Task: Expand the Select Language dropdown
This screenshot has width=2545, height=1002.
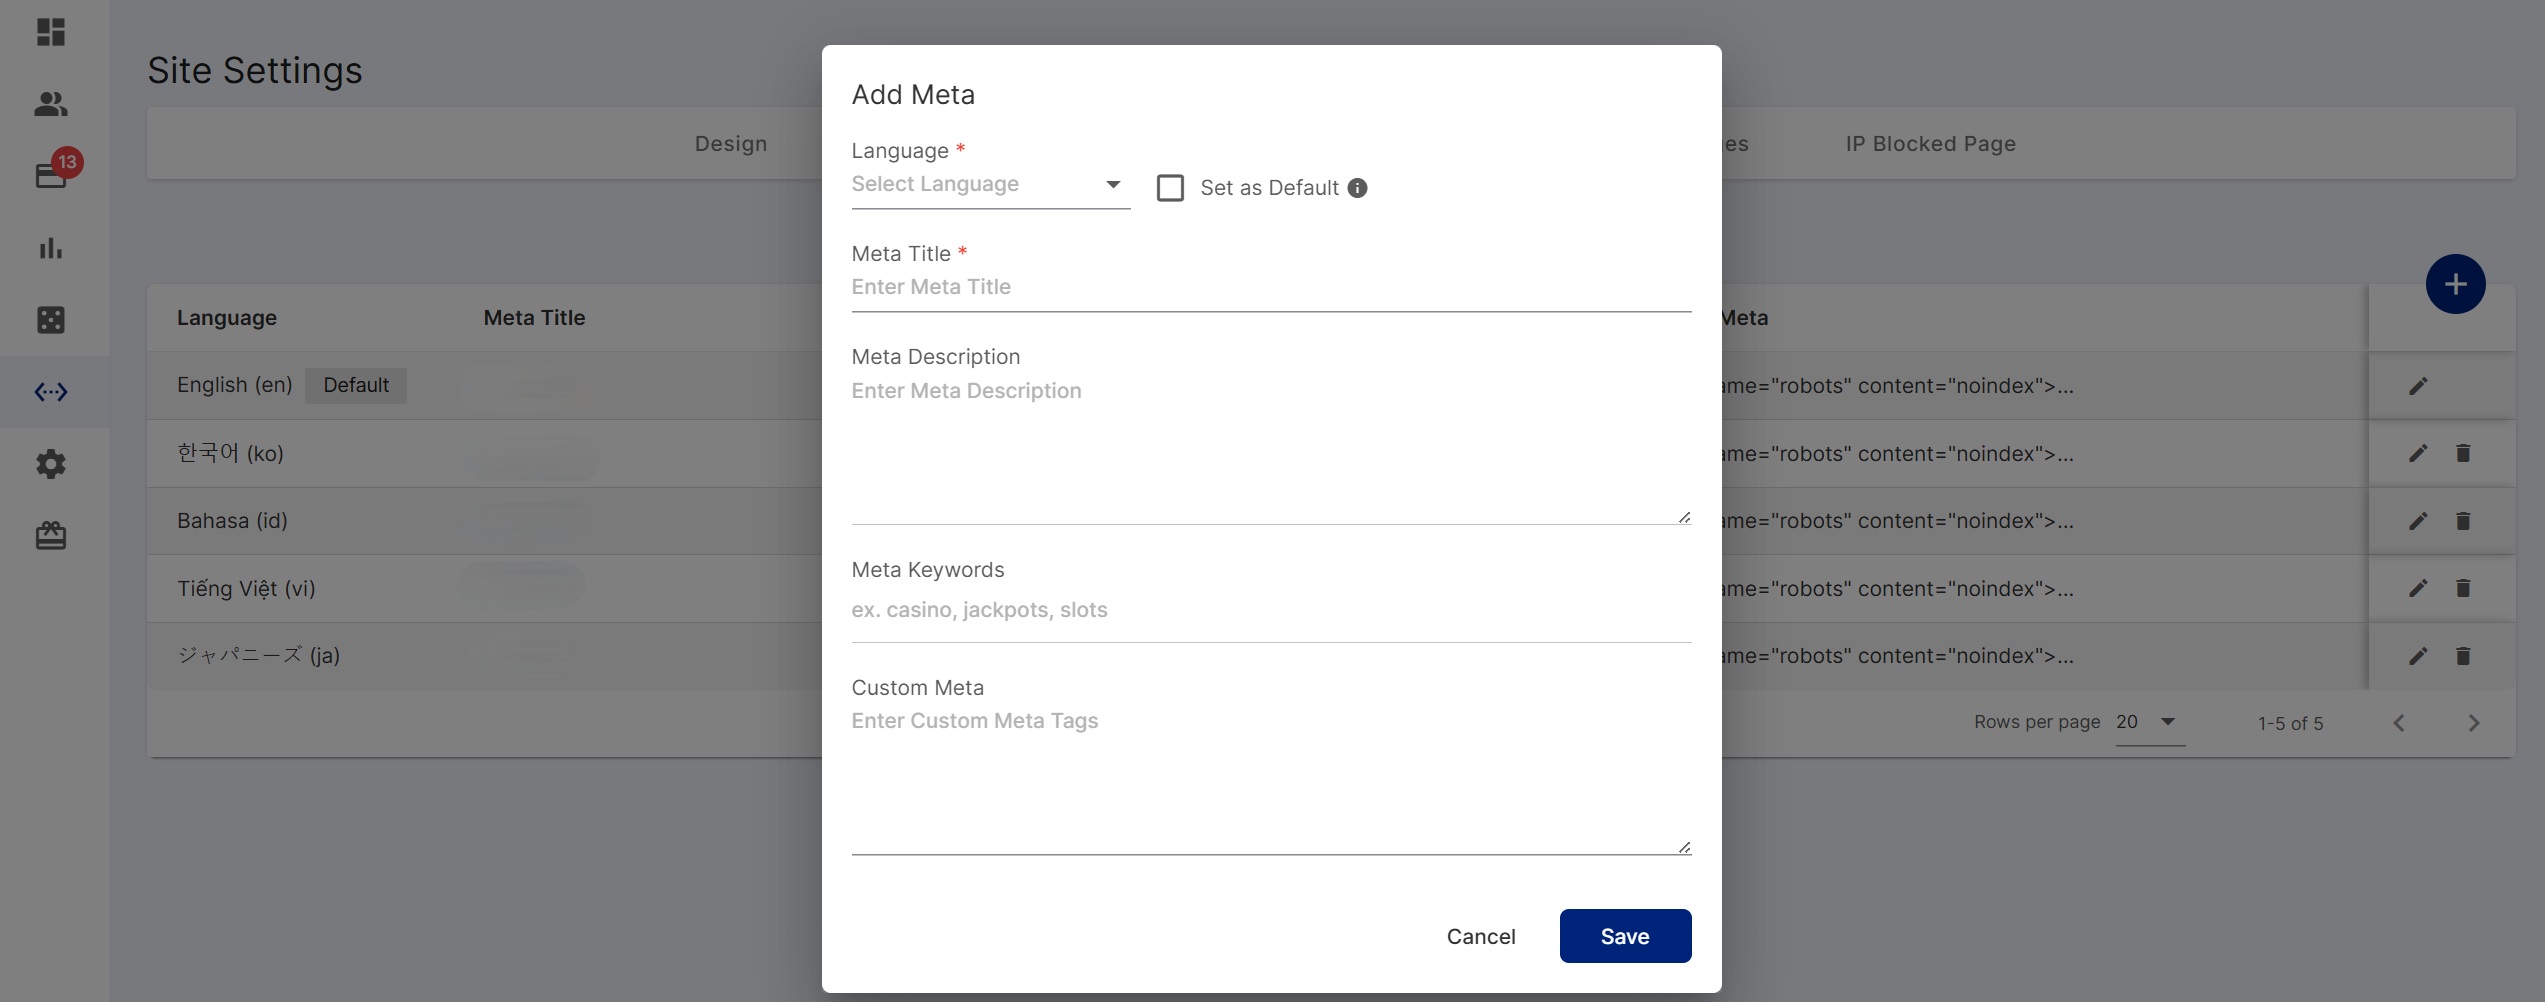Action: point(990,185)
